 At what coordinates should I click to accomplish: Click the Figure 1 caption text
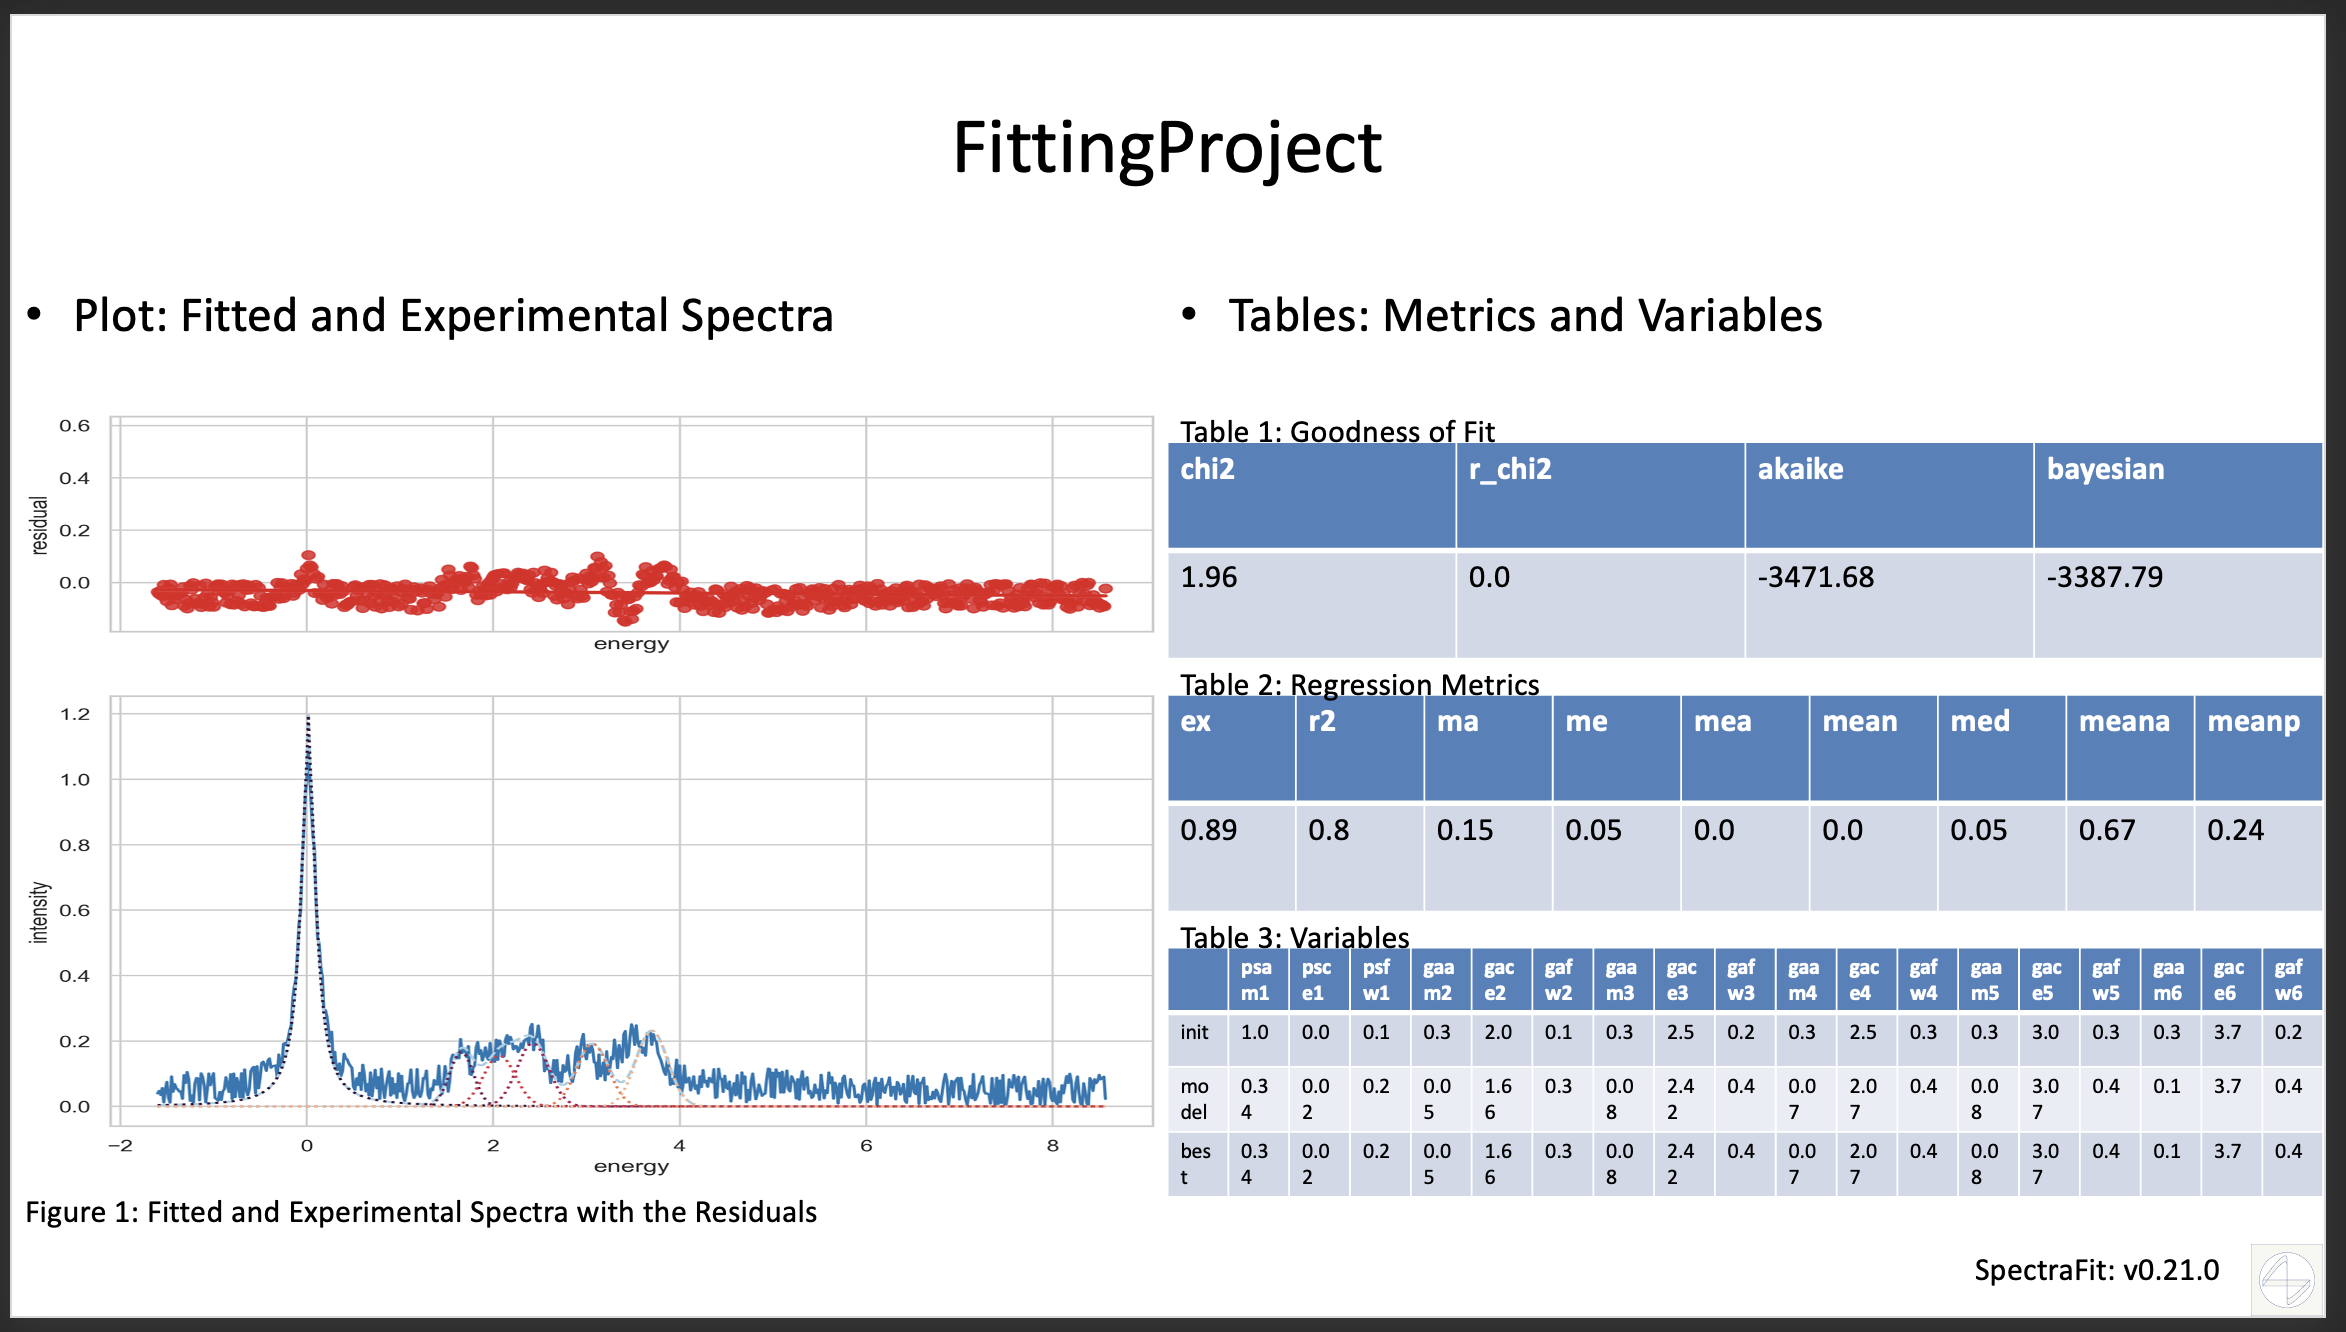pyautogui.click(x=421, y=1212)
